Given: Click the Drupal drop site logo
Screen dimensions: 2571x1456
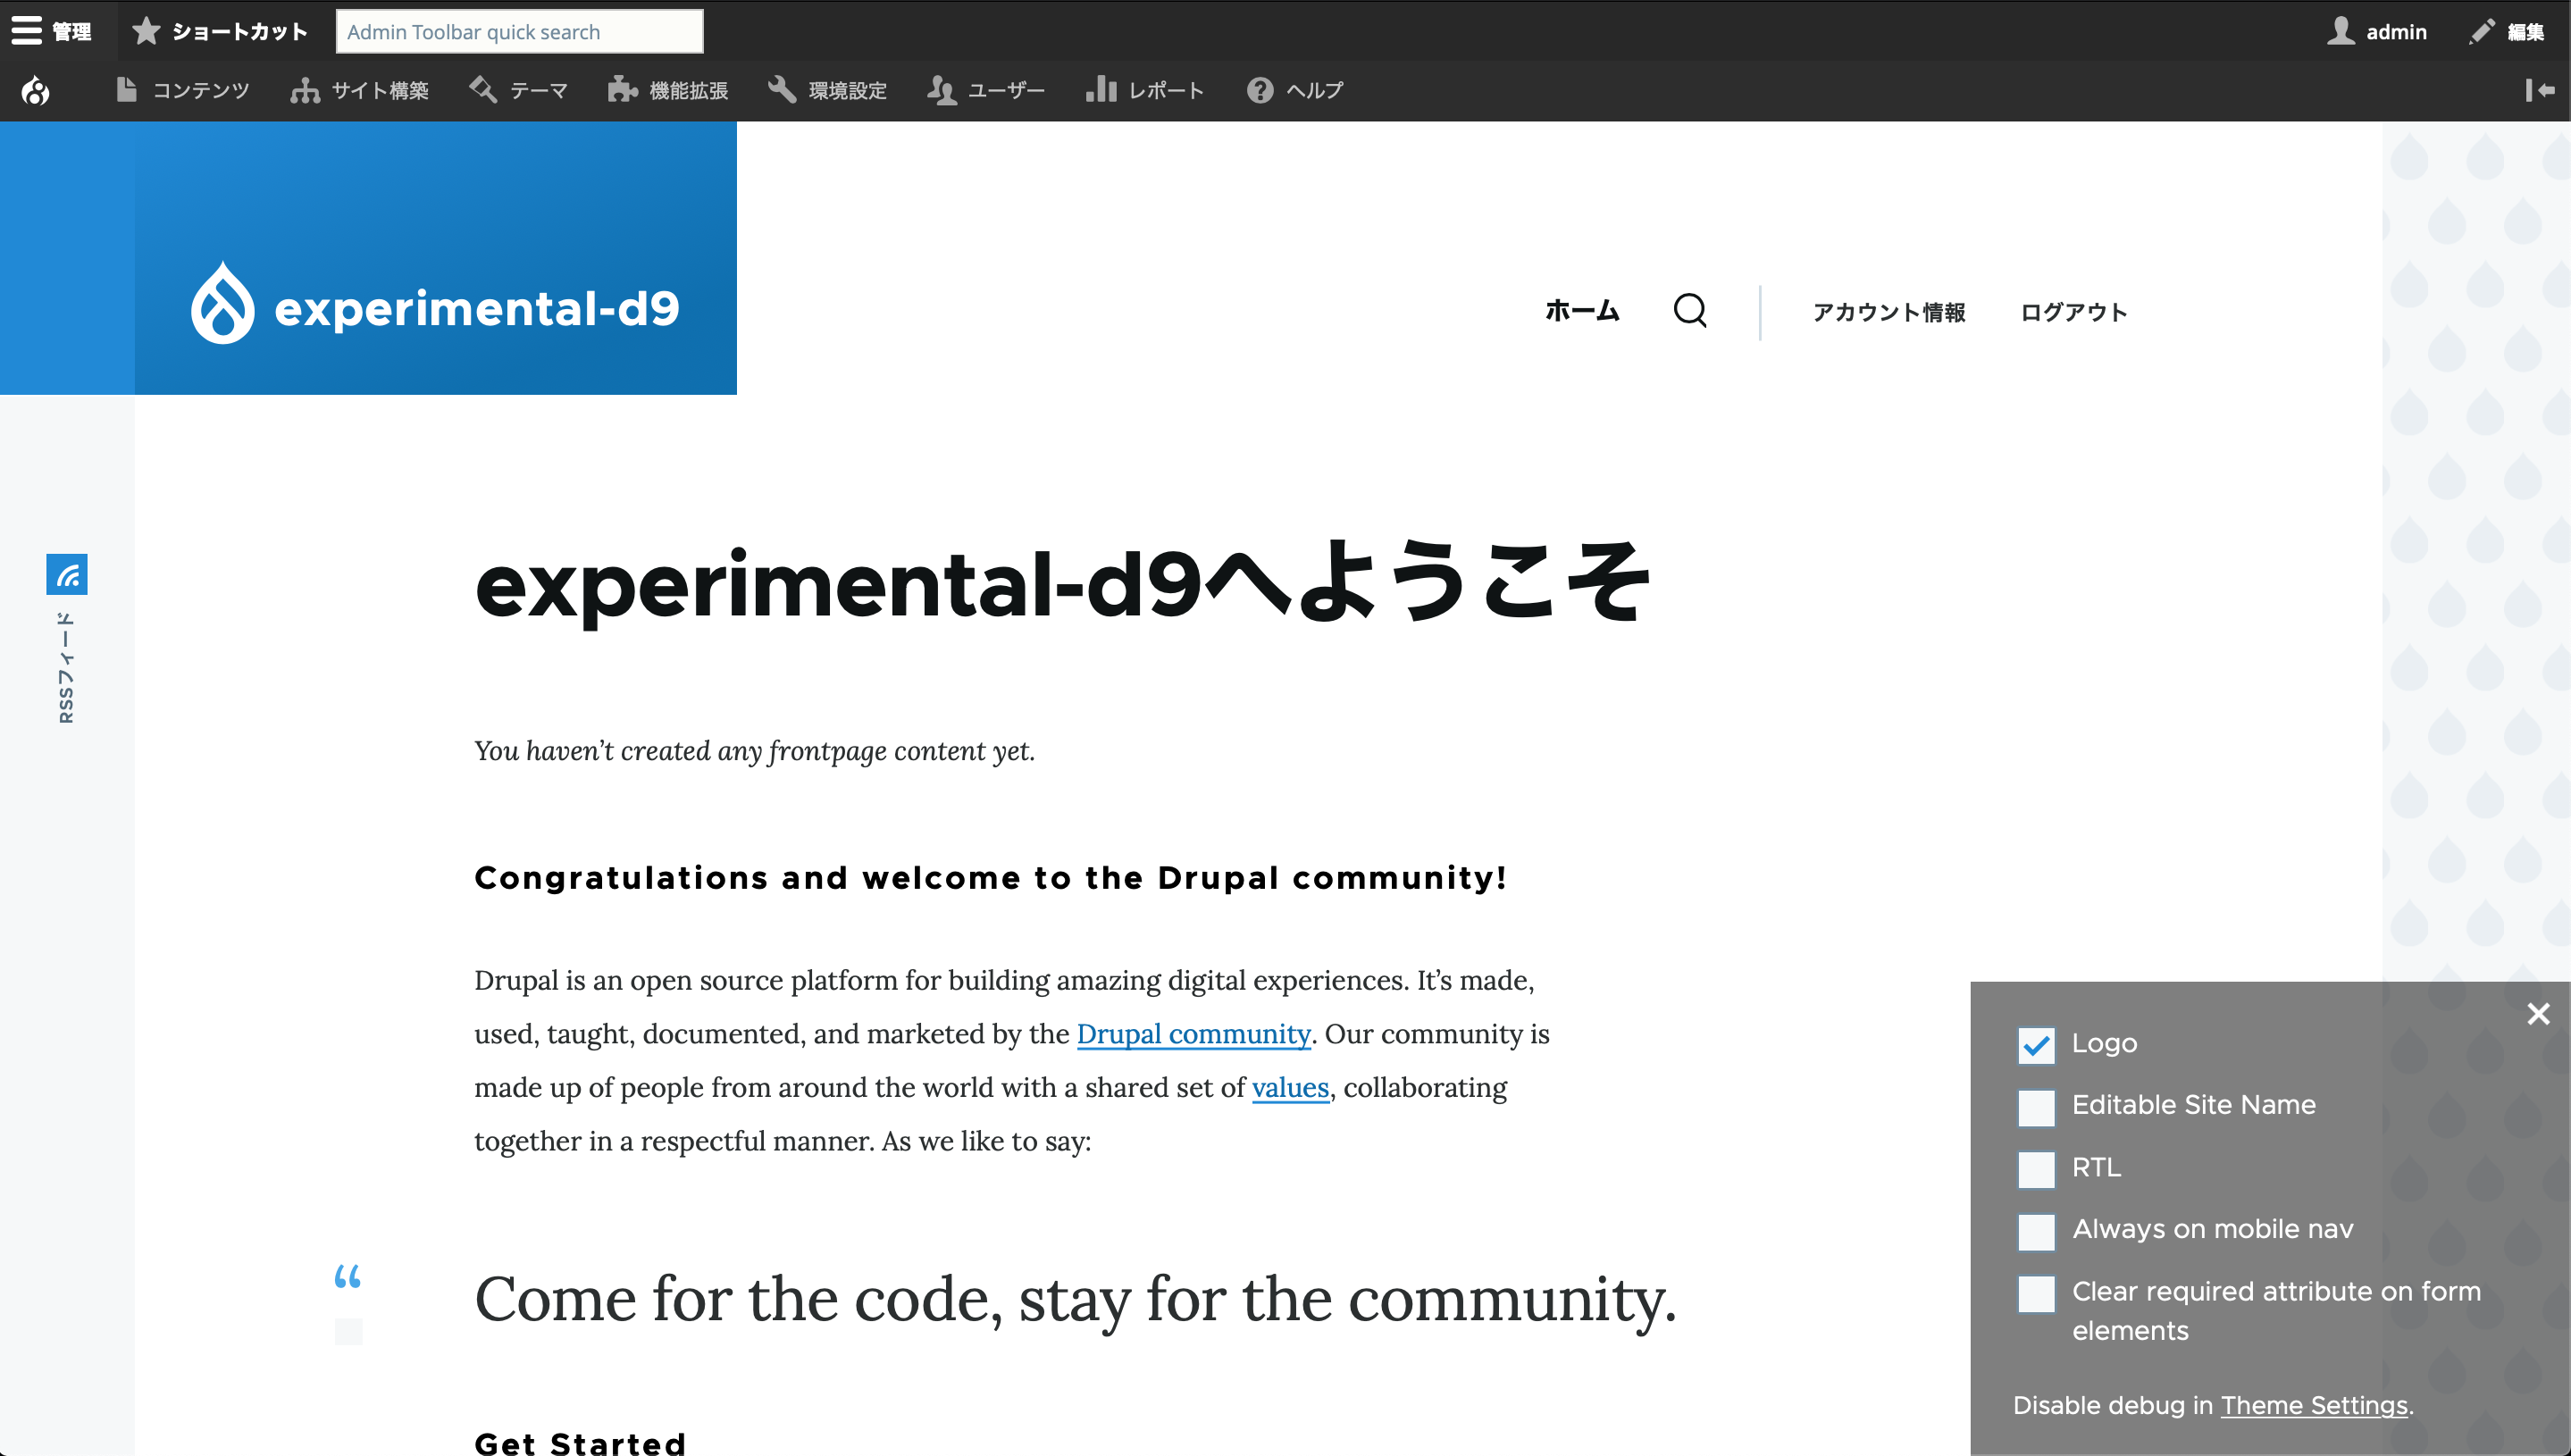Looking at the screenshot, I should coord(222,303).
